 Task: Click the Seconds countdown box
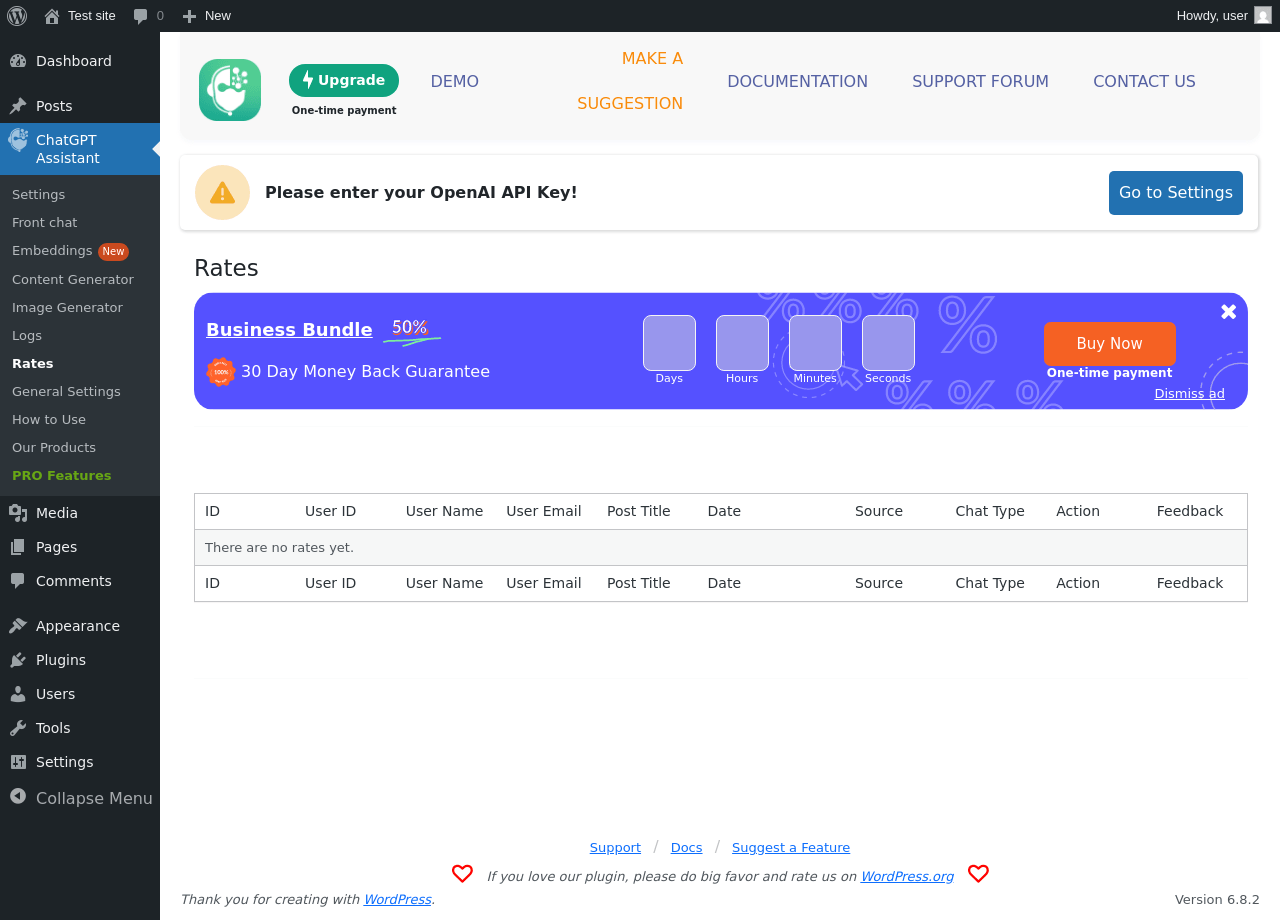point(888,343)
